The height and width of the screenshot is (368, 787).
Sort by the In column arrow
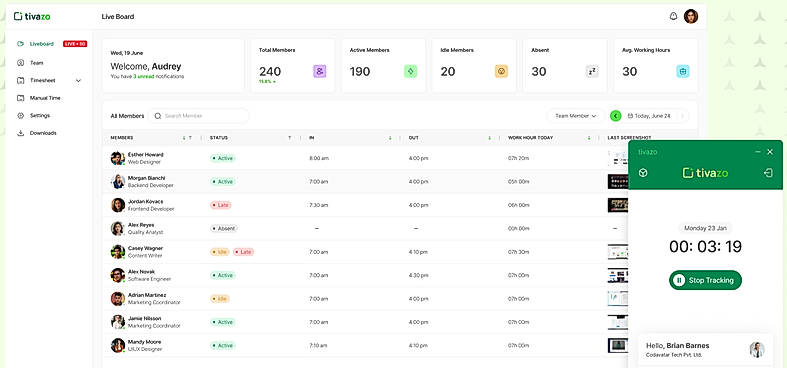coord(390,138)
